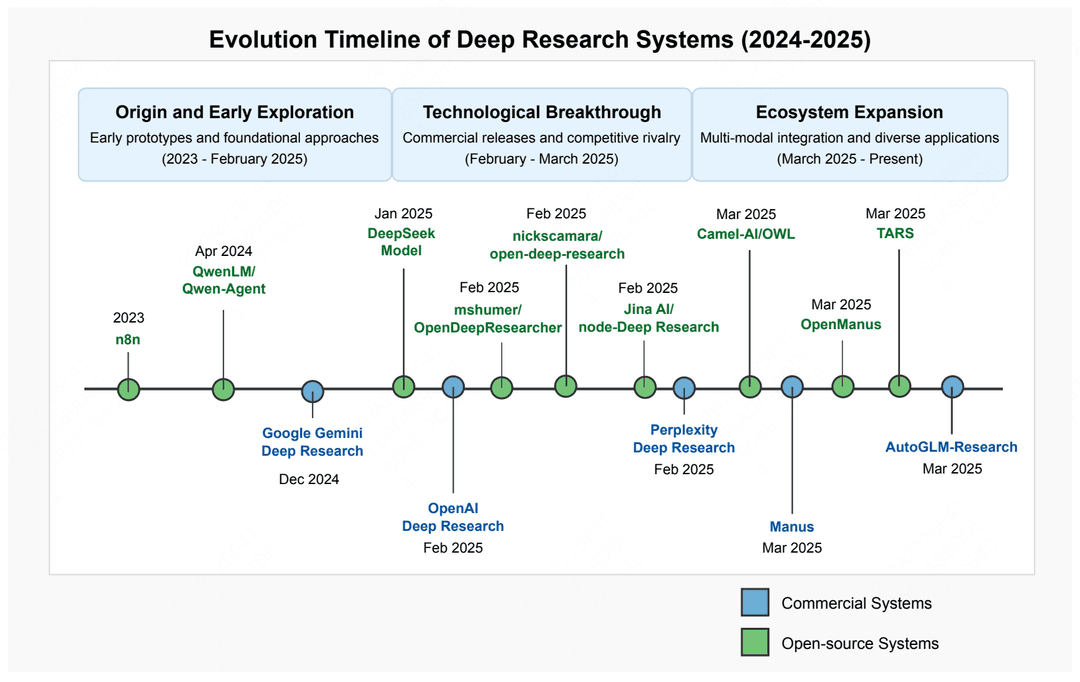This screenshot has height=682, width=1080.
Task: Click the blue Commercial Systems legend swatch
Action: click(755, 602)
